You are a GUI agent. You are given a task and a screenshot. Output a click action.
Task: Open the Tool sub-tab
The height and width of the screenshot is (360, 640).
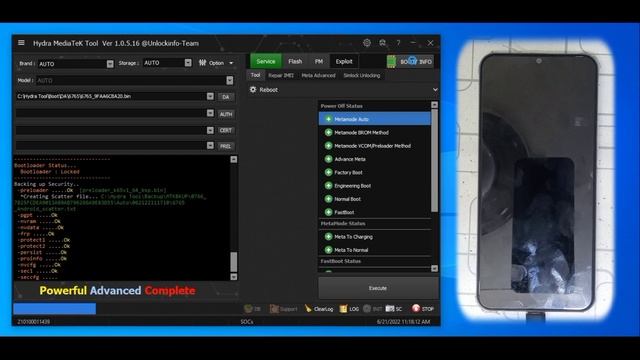coord(256,75)
